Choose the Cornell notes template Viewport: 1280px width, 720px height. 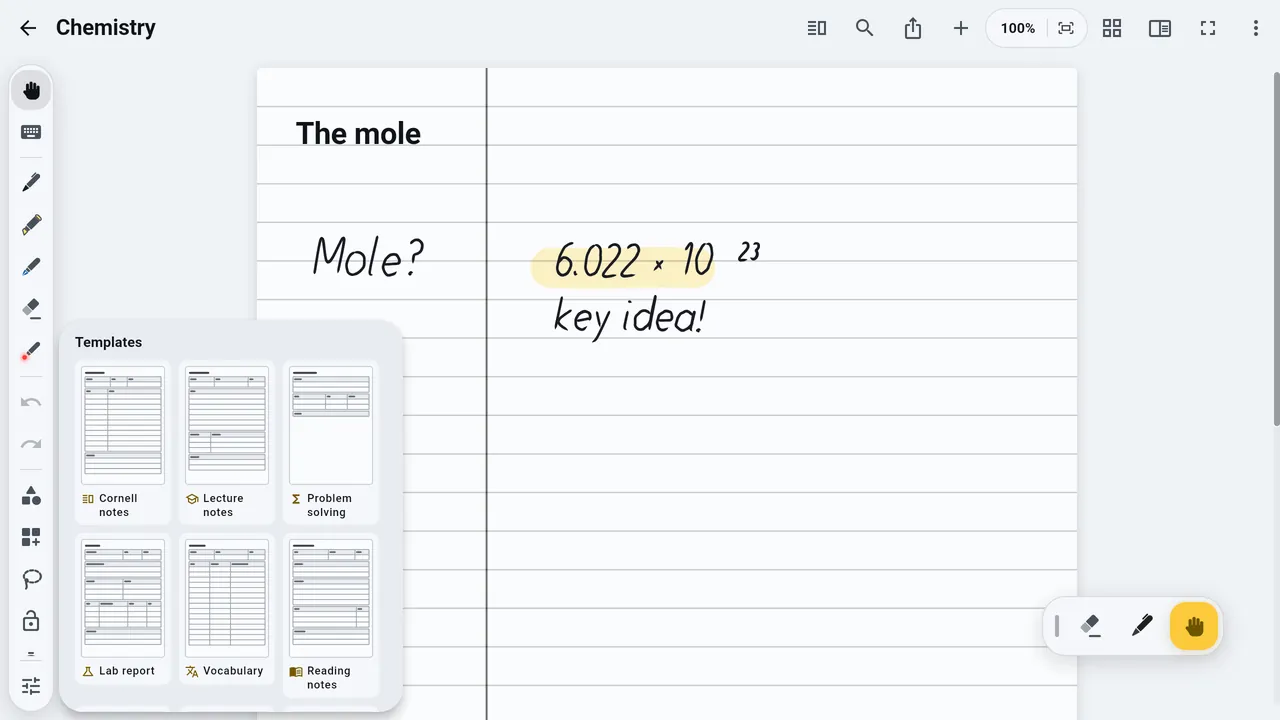tap(123, 442)
